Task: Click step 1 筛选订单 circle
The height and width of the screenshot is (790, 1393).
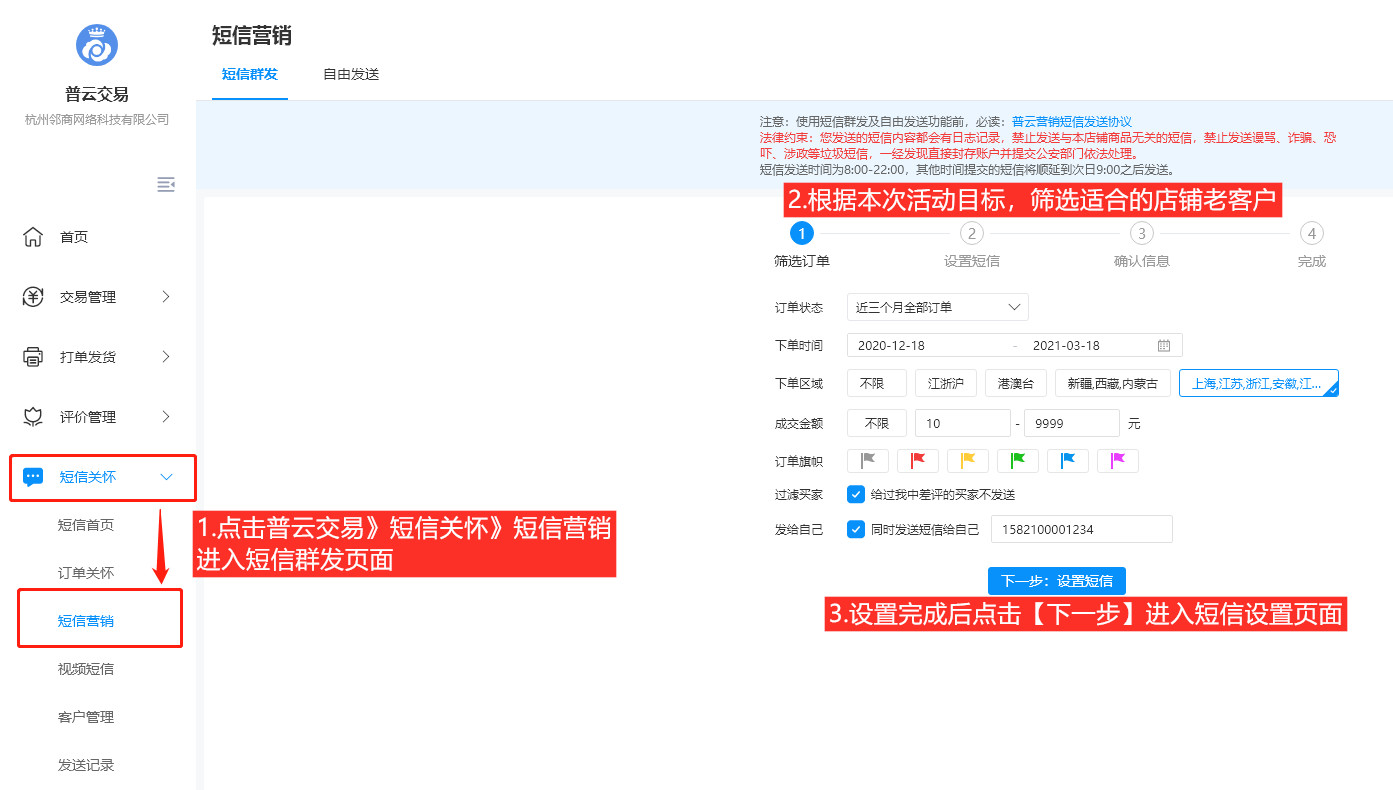Action: tap(801, 233)
